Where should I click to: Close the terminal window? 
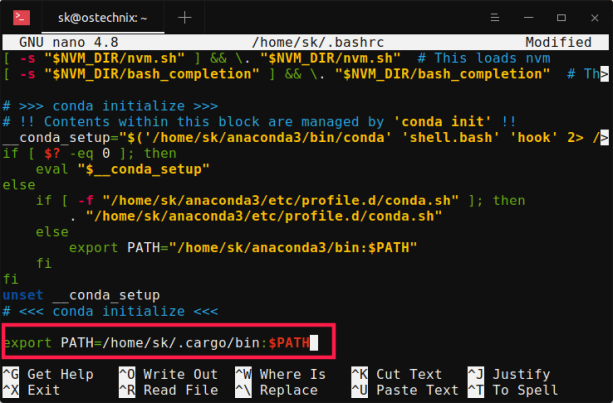coord(595,18)
